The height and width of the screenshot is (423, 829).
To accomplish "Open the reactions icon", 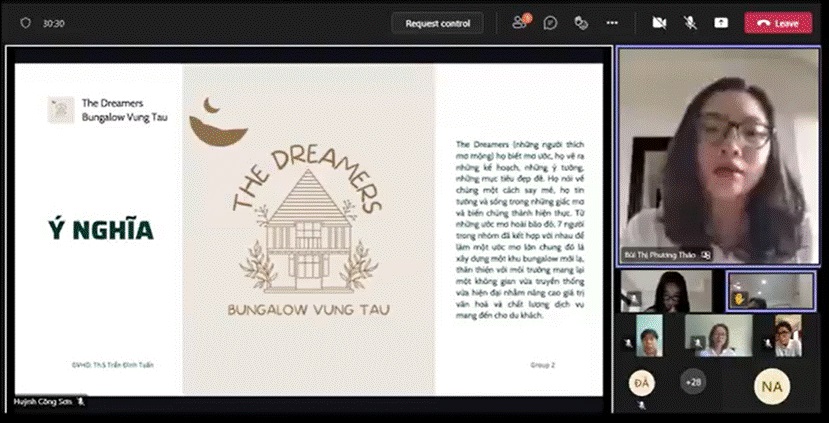I will coord(582,23).
